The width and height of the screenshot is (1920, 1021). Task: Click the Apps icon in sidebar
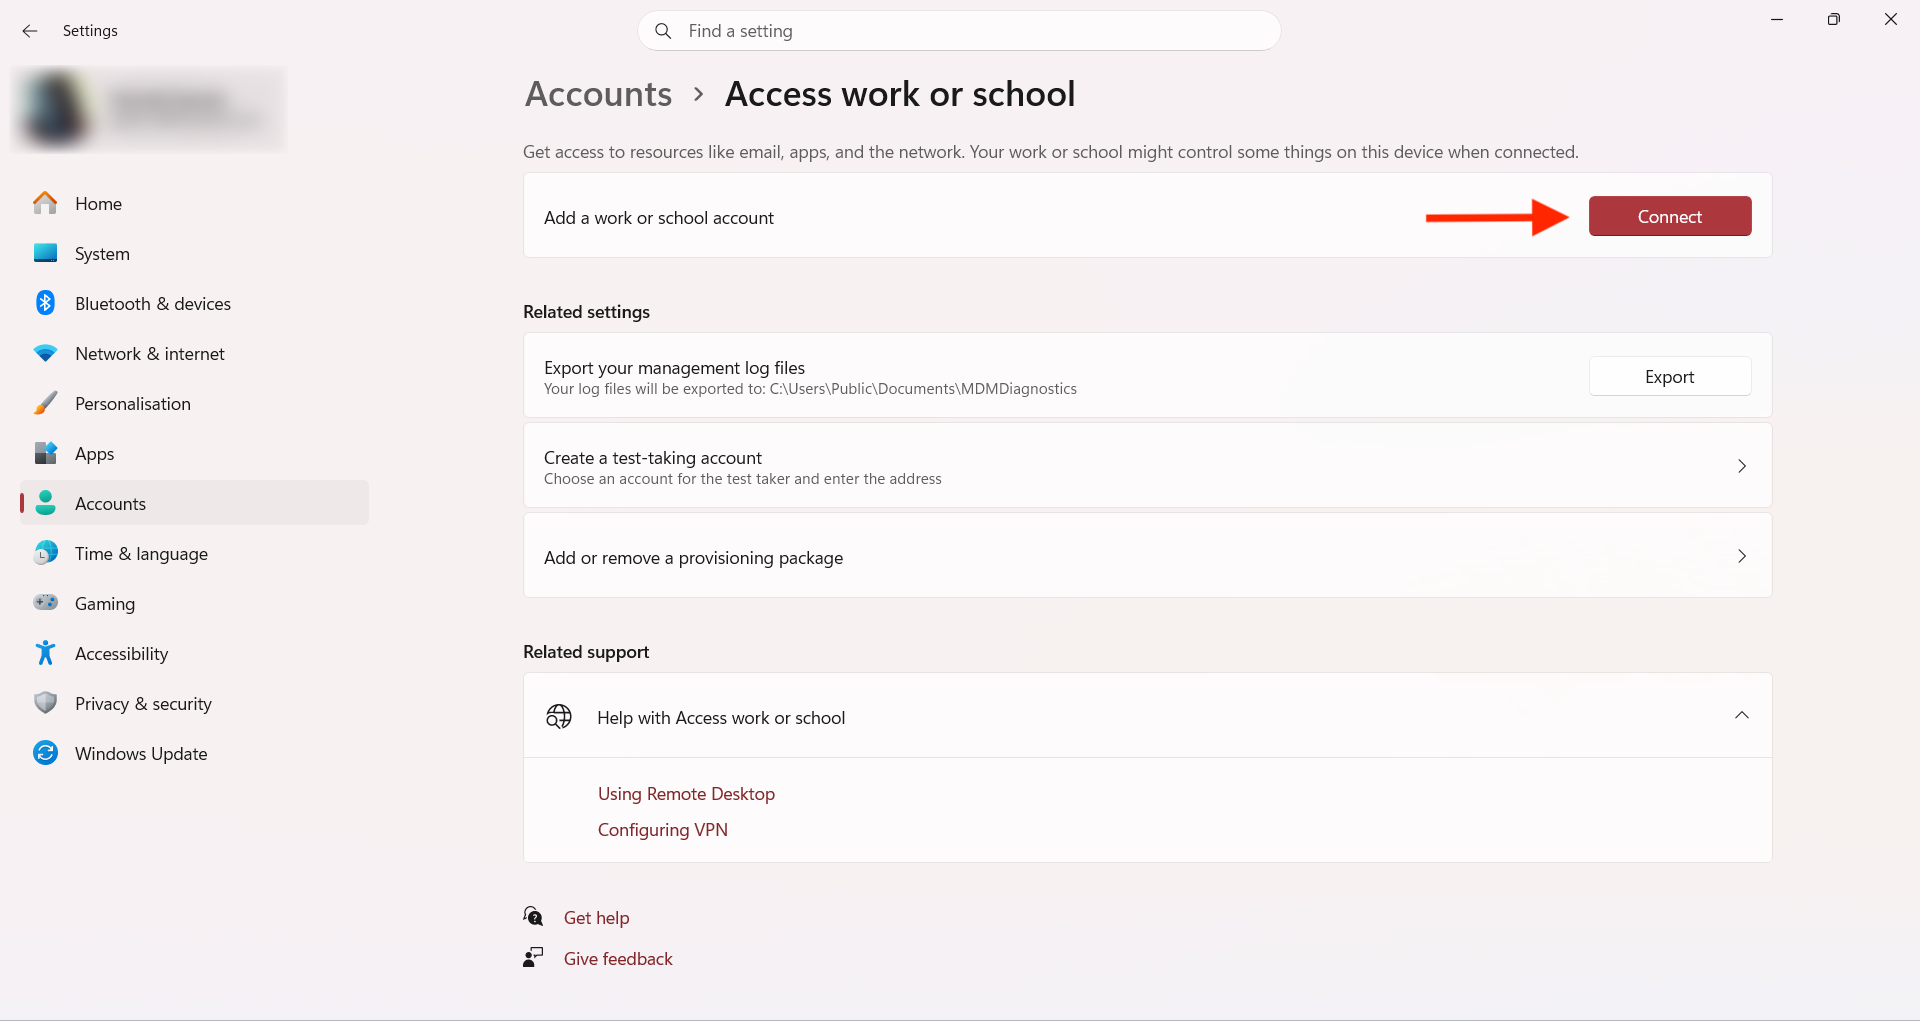point(45,453)
